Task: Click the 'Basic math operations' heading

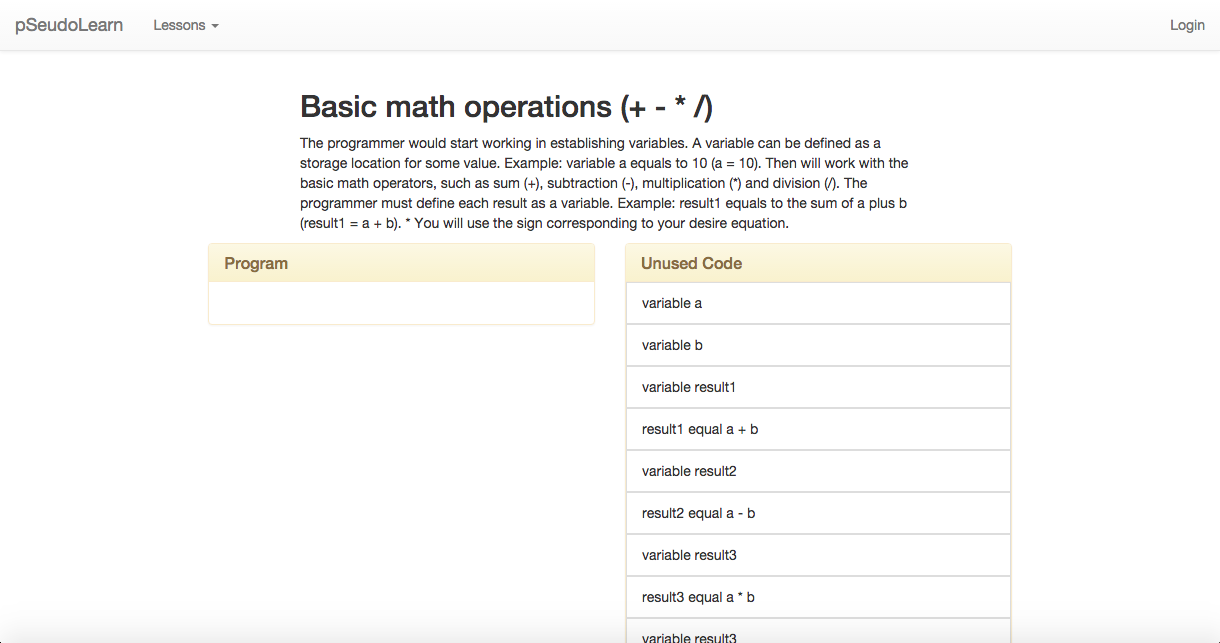Action: (x=506, y=107)
